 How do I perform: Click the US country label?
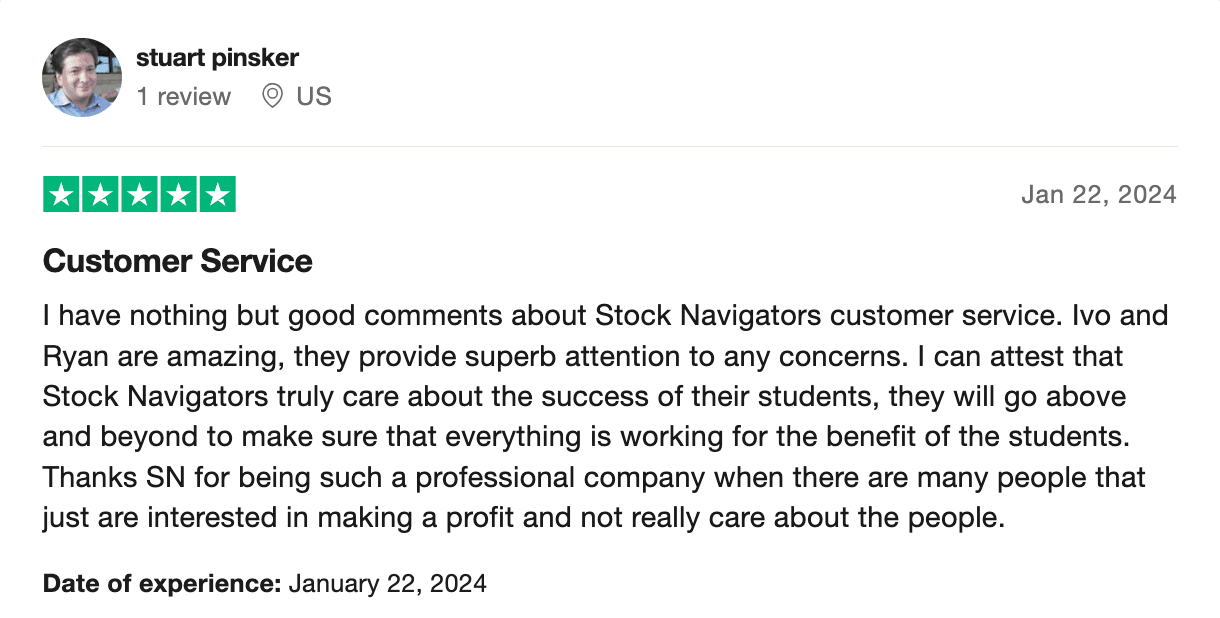[314, 97]
